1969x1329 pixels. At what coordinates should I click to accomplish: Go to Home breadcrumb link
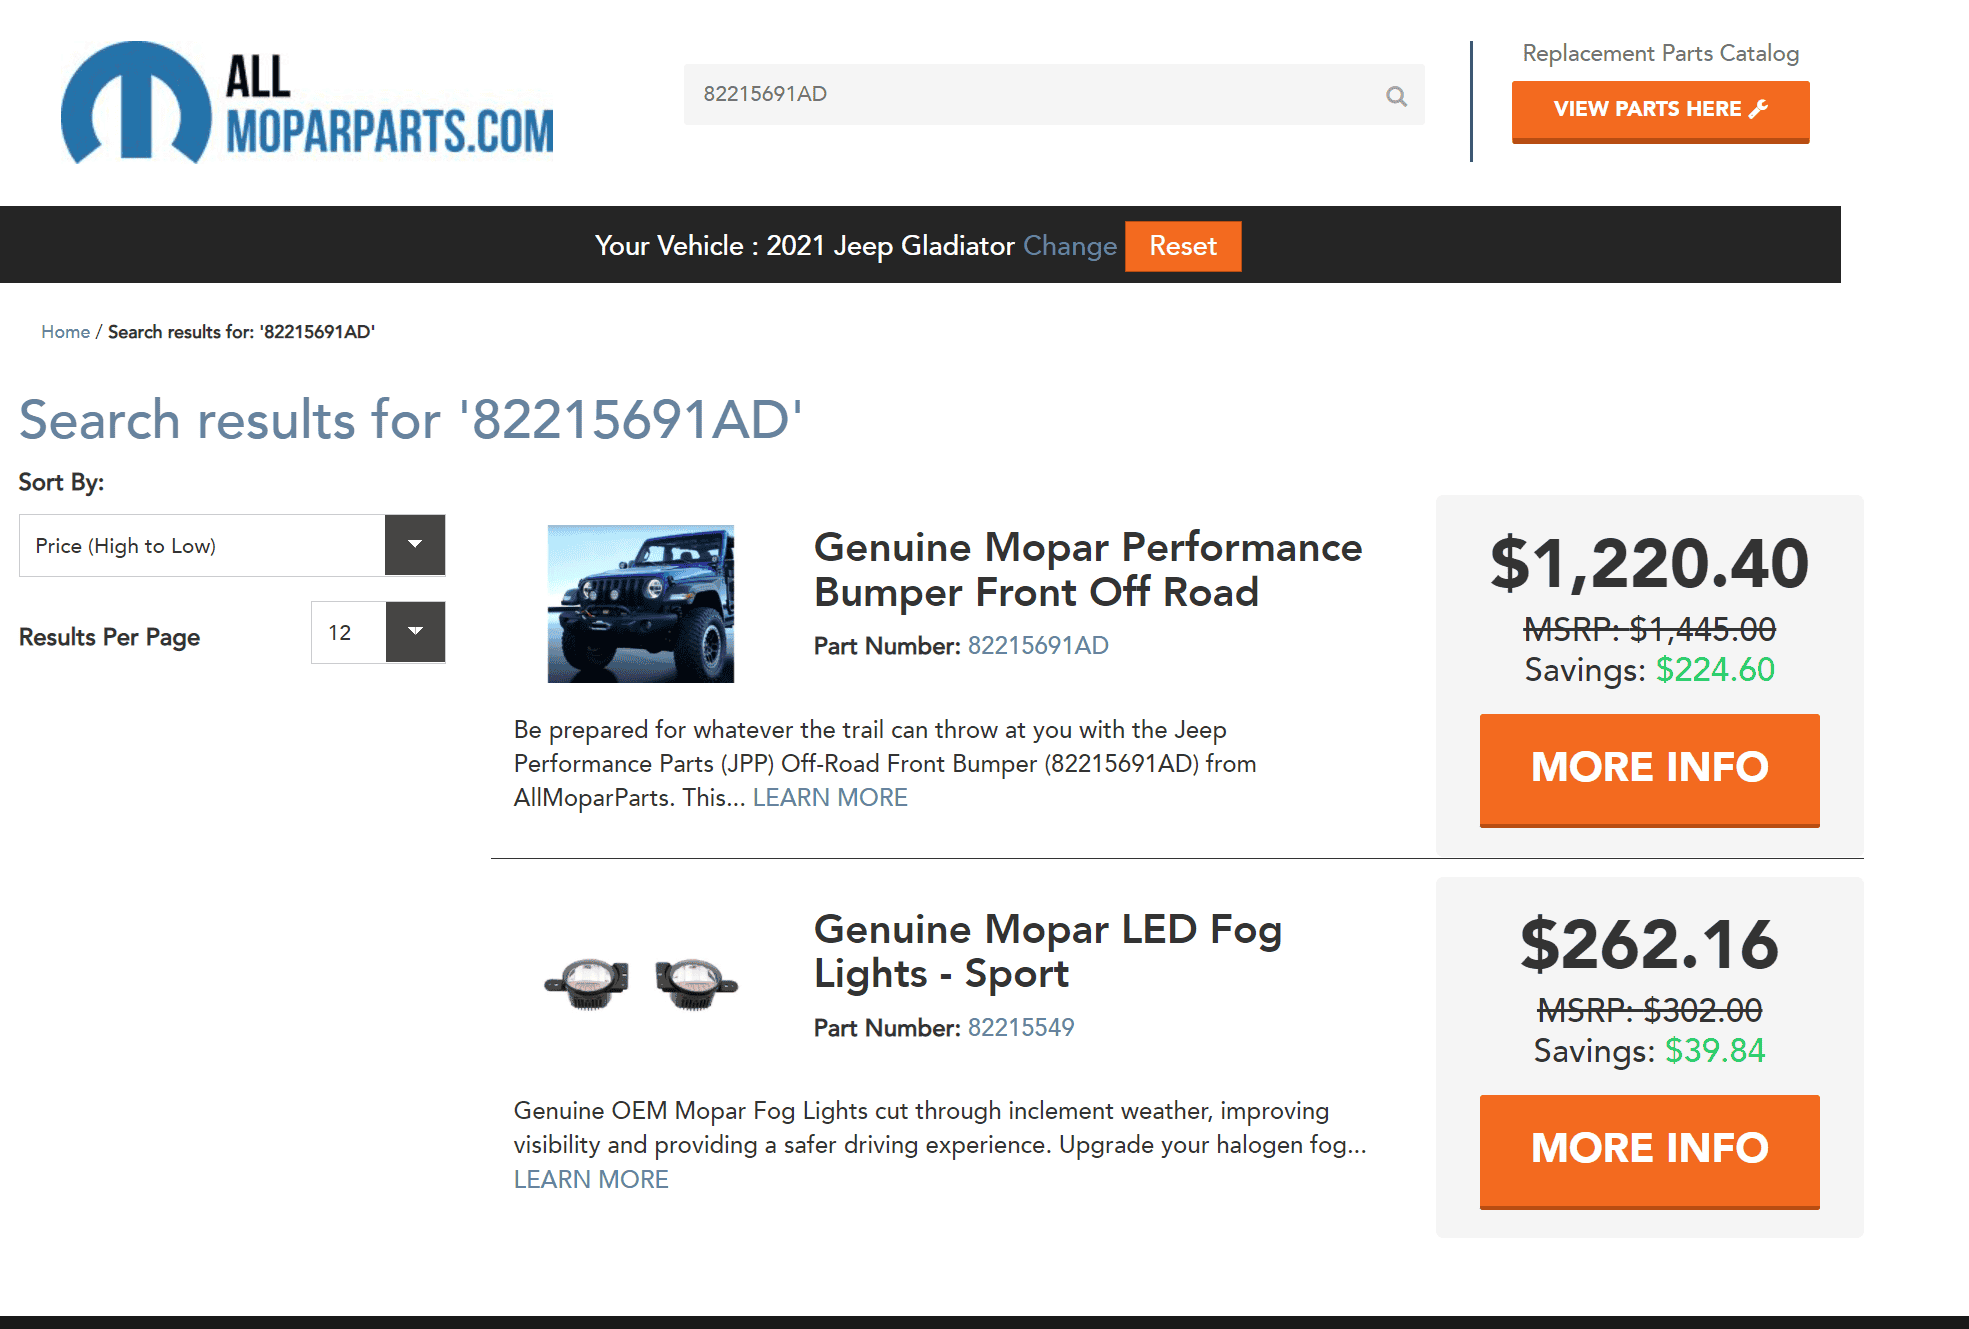pos(66,332)
